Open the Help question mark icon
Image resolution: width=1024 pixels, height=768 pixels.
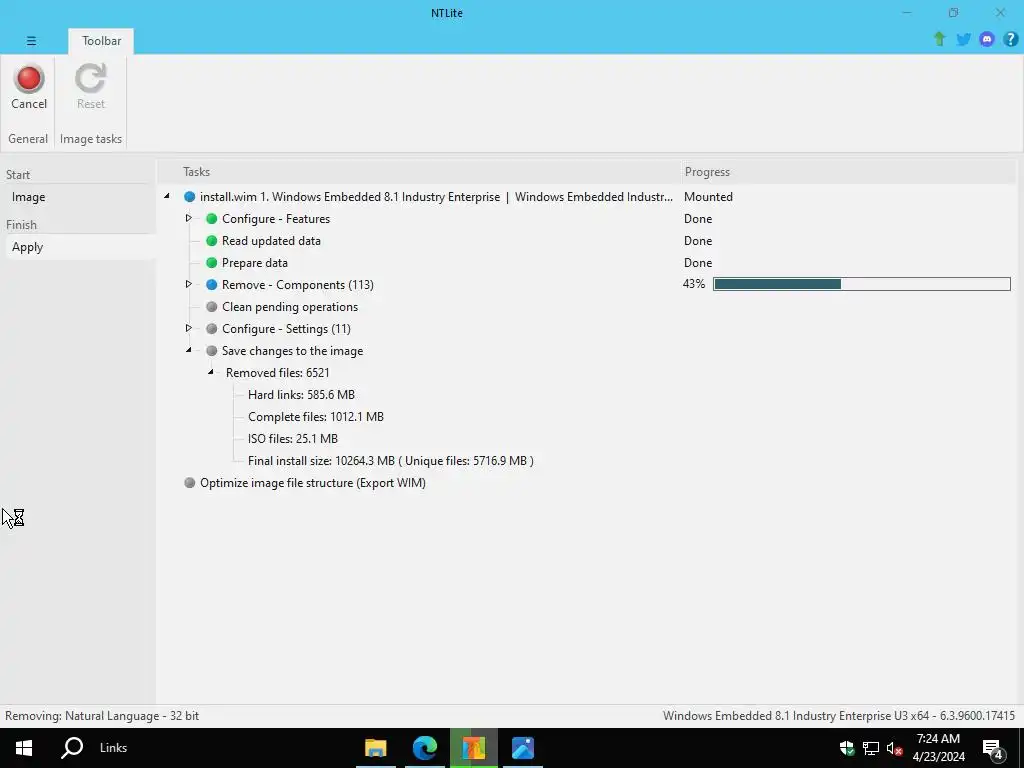pyautogui.click(x=1010, y=39)
